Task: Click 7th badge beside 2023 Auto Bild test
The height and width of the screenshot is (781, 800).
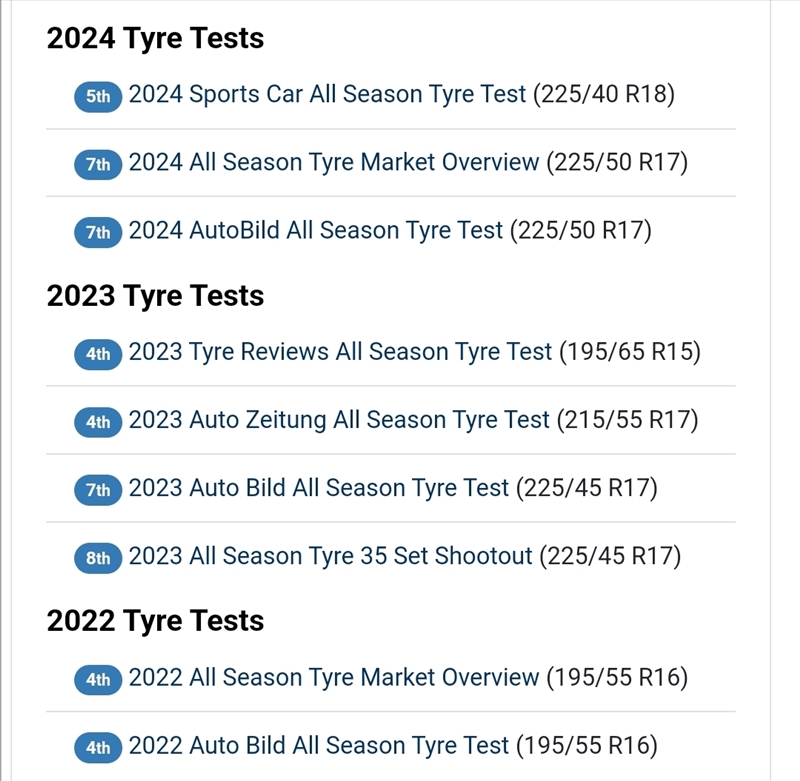Action: tap(98, 490)
